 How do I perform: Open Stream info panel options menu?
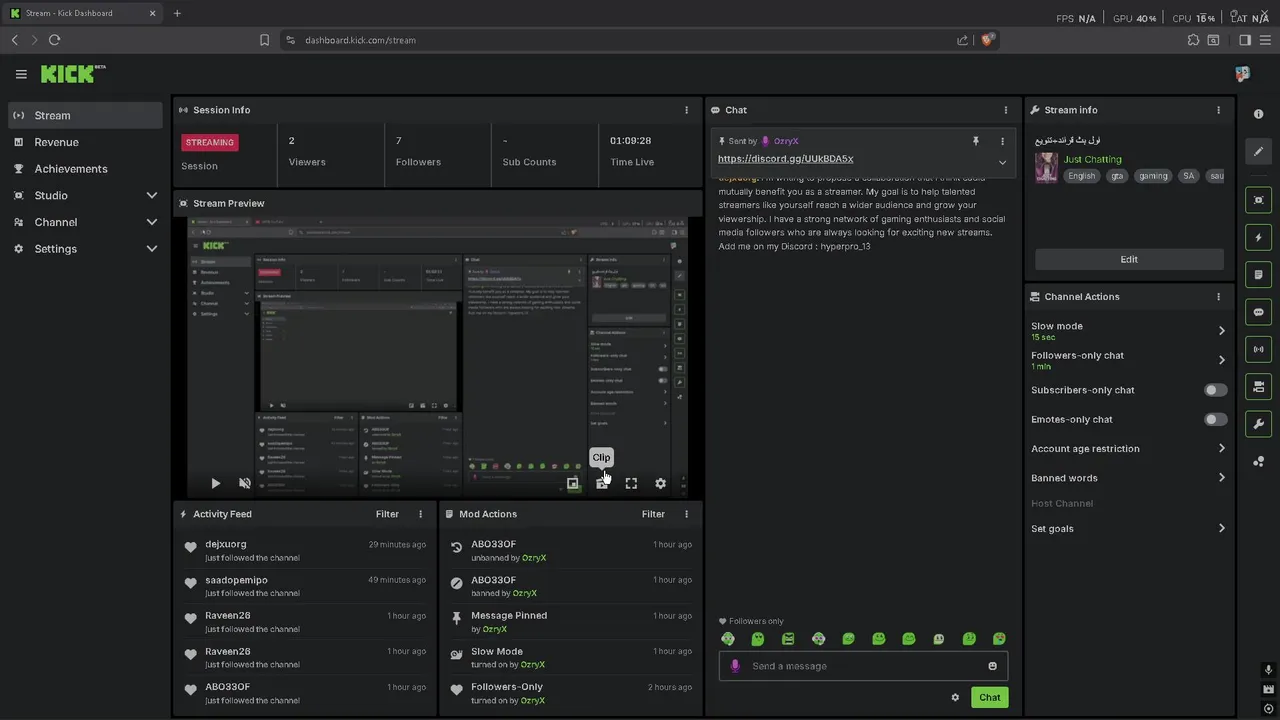coord(1218,110)
